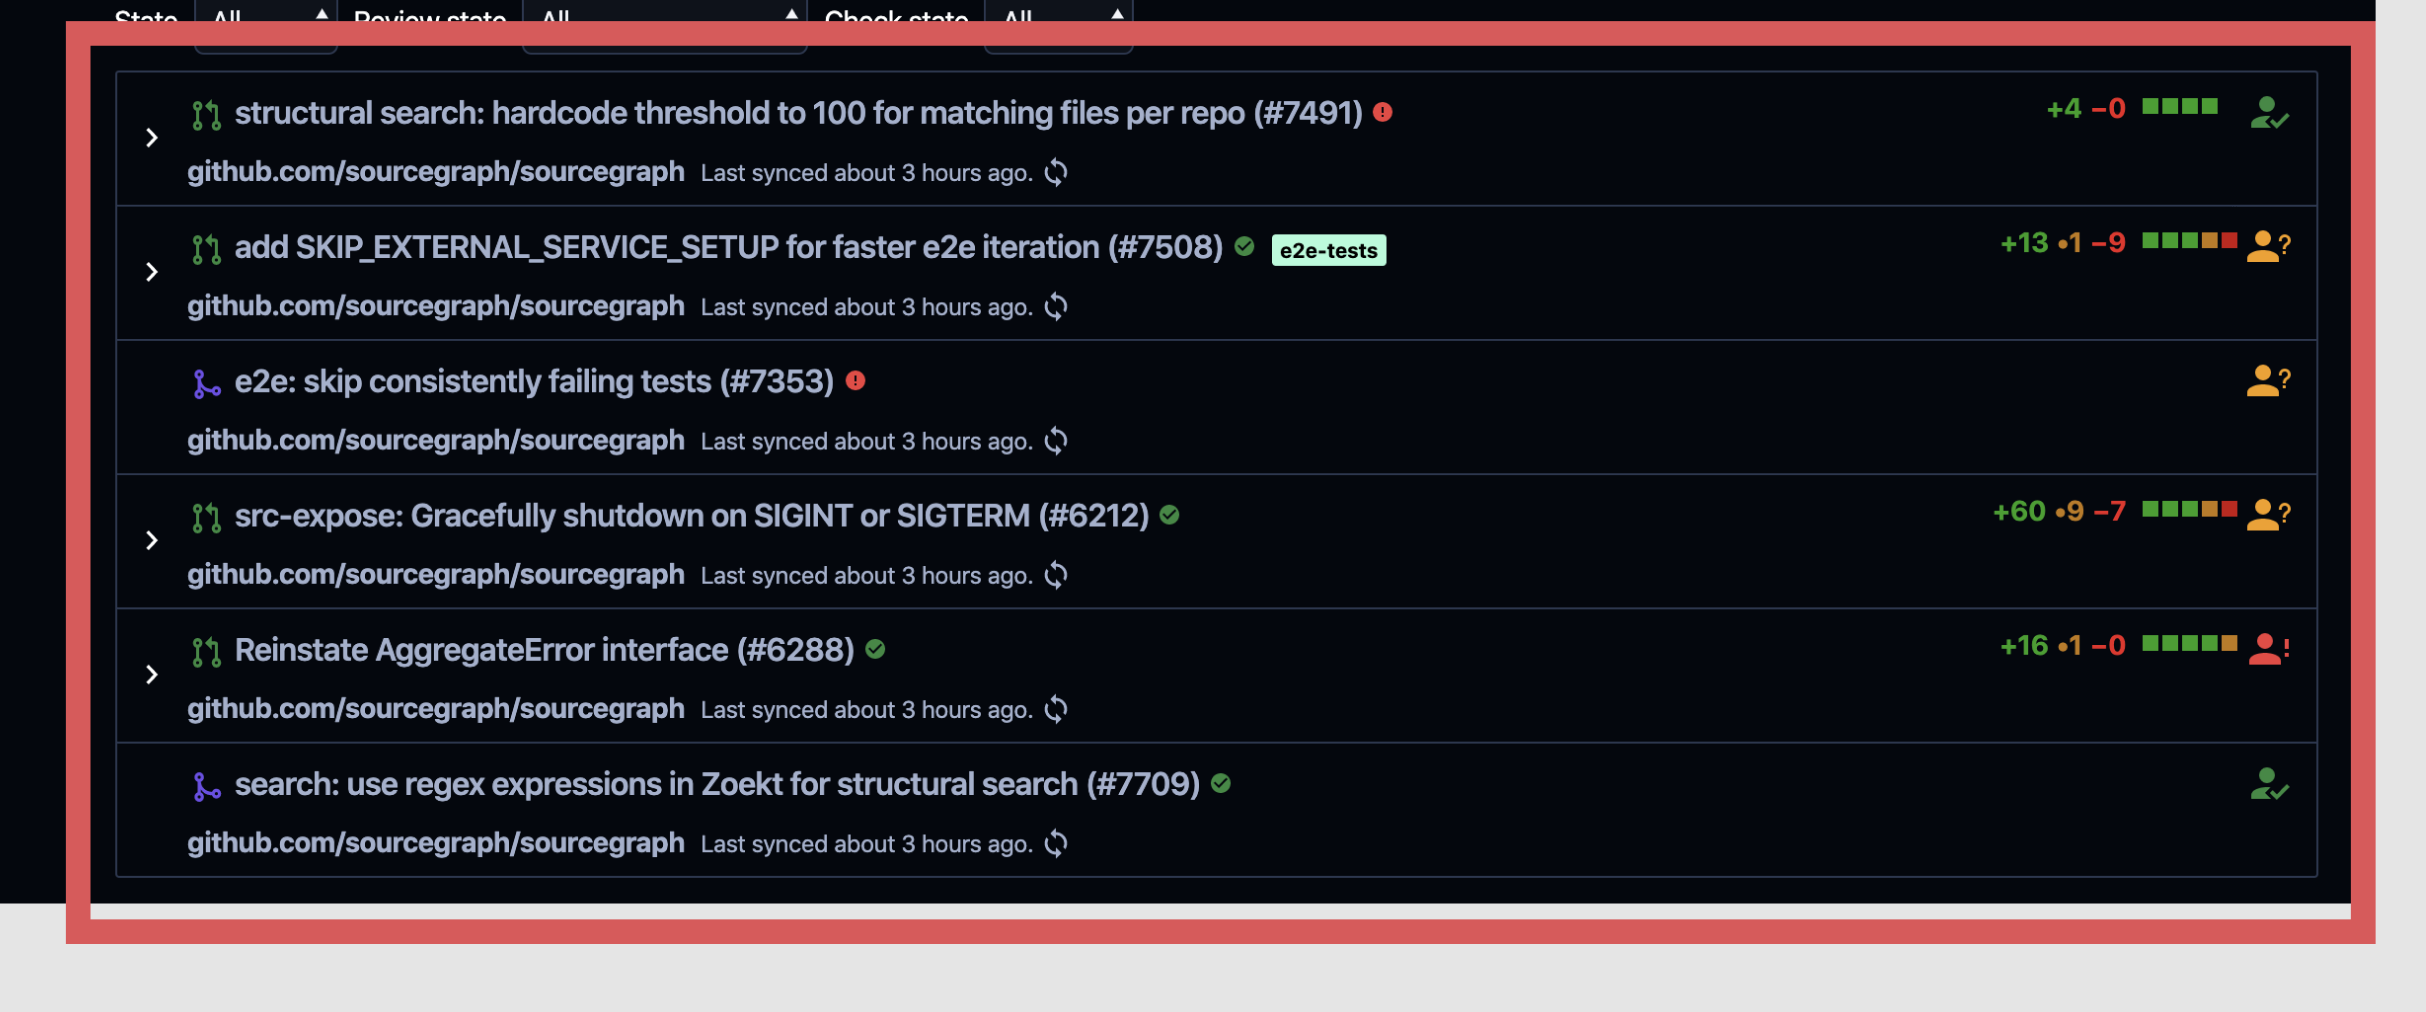Click 'Last synced about 3 hours ago' on #7353
The image size is (2426, 1012).
[x=867, y=441]
